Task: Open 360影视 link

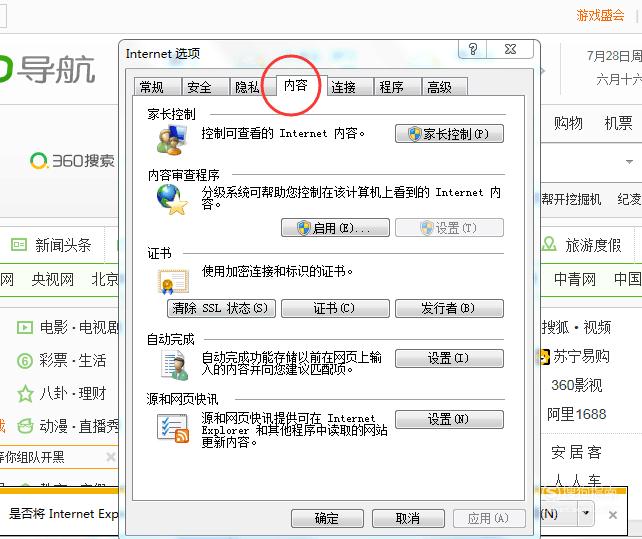Action: coord(576,385)
